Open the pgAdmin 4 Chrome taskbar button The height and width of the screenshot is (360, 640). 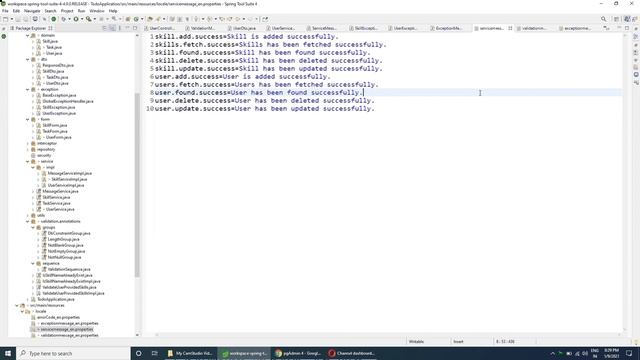click(x=298, y=353)
